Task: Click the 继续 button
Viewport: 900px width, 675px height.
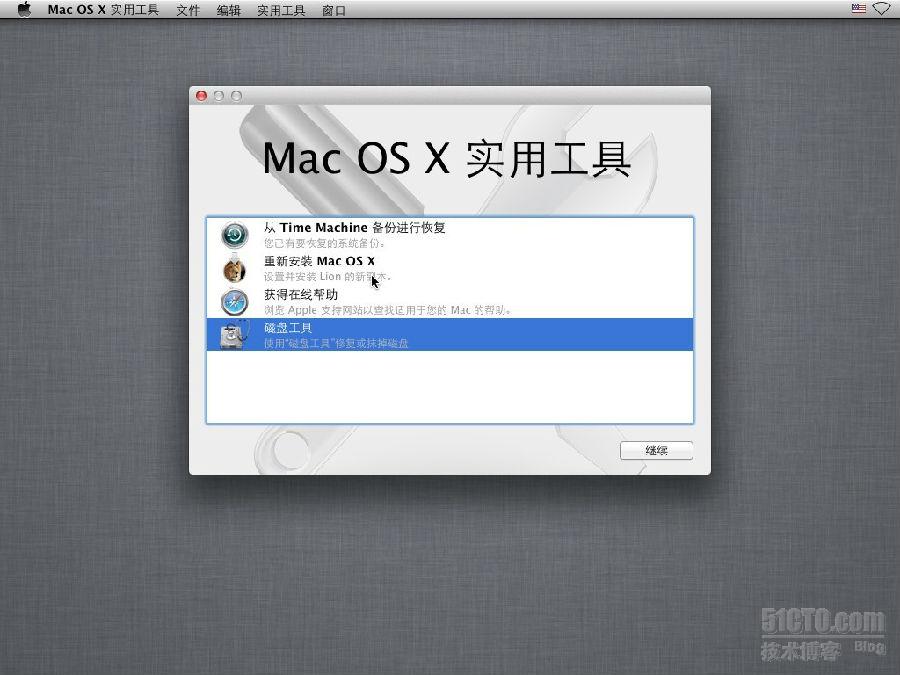Action: [x=657, y=451]
